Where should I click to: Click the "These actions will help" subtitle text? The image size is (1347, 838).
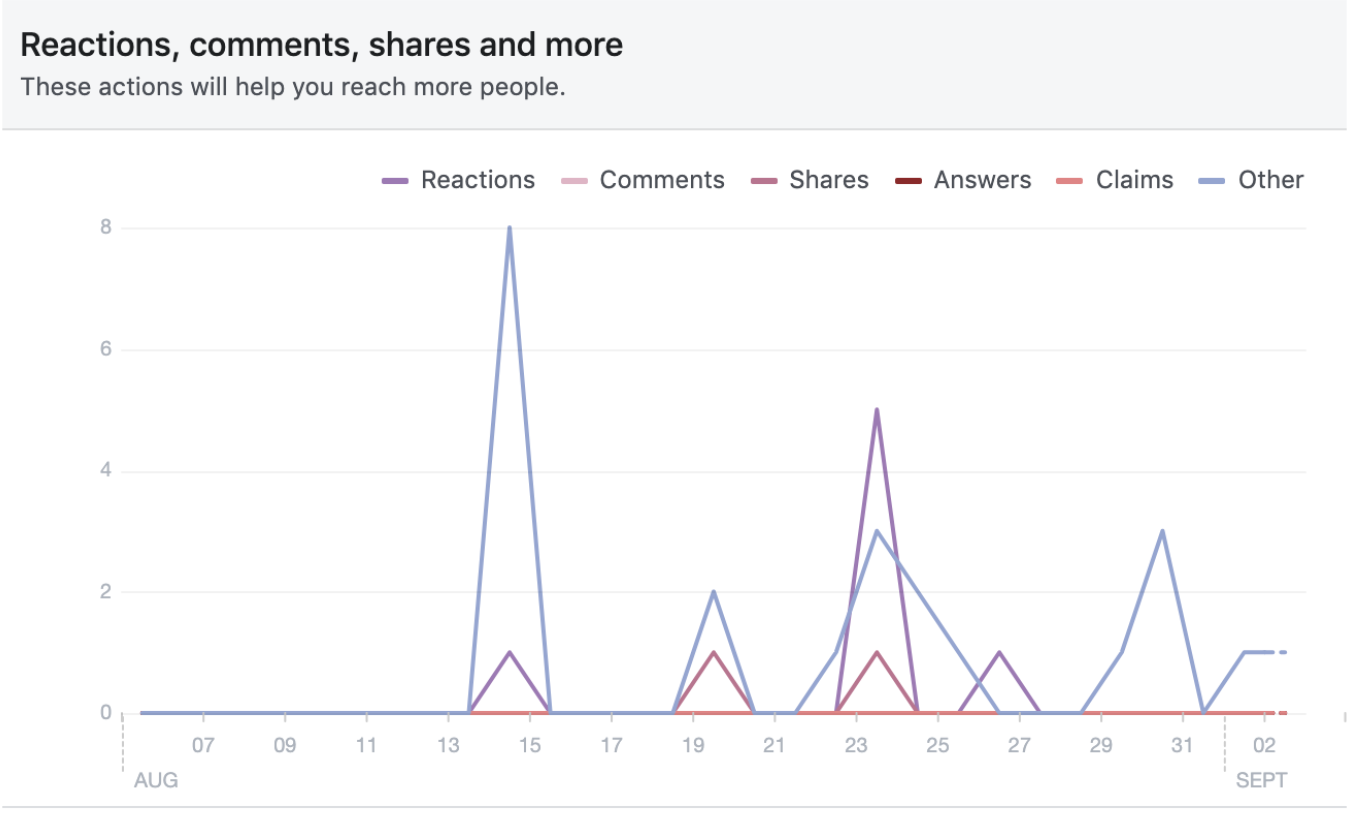coord(293,87)
